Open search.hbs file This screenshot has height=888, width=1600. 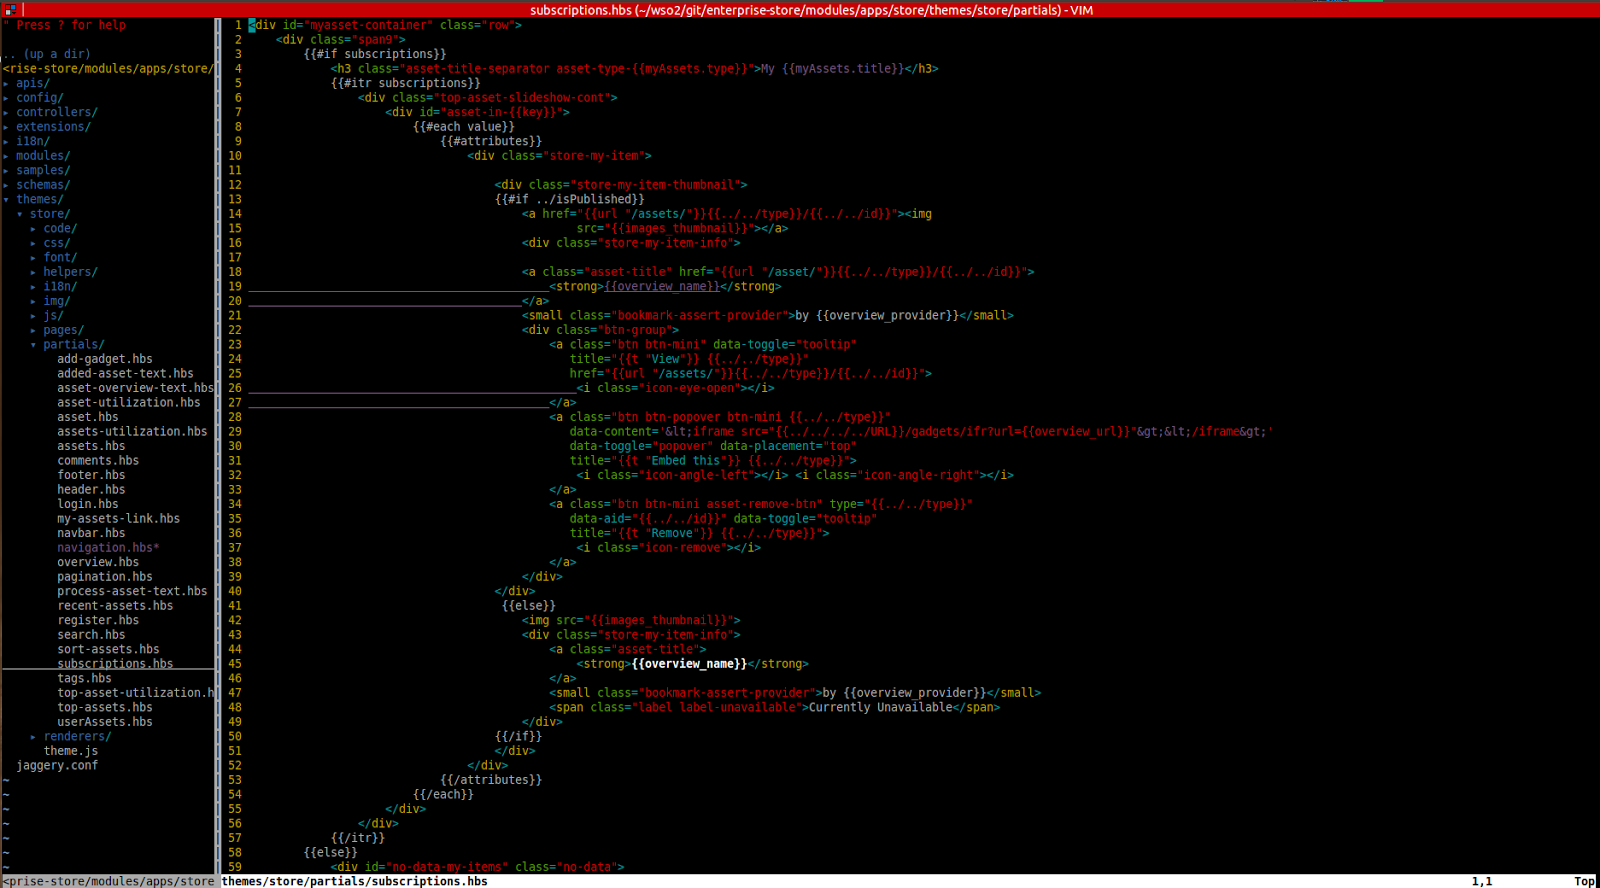91,634
